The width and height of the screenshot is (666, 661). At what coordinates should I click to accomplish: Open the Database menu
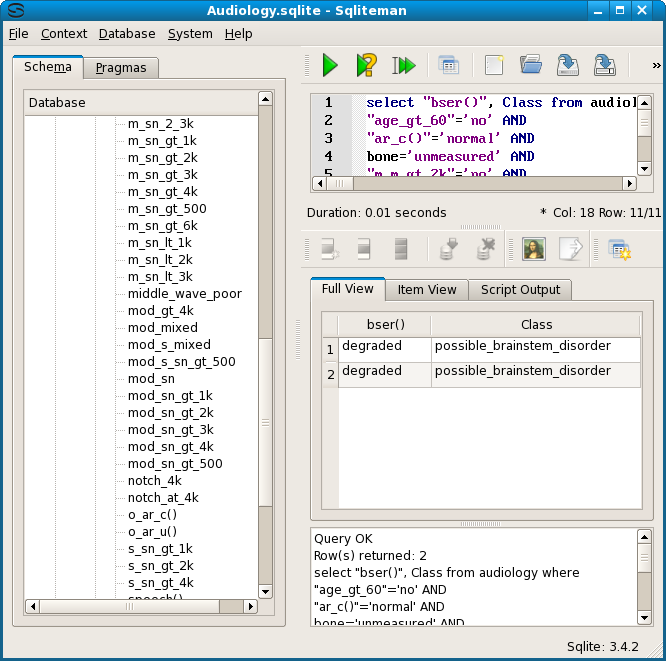pos(127,33)
